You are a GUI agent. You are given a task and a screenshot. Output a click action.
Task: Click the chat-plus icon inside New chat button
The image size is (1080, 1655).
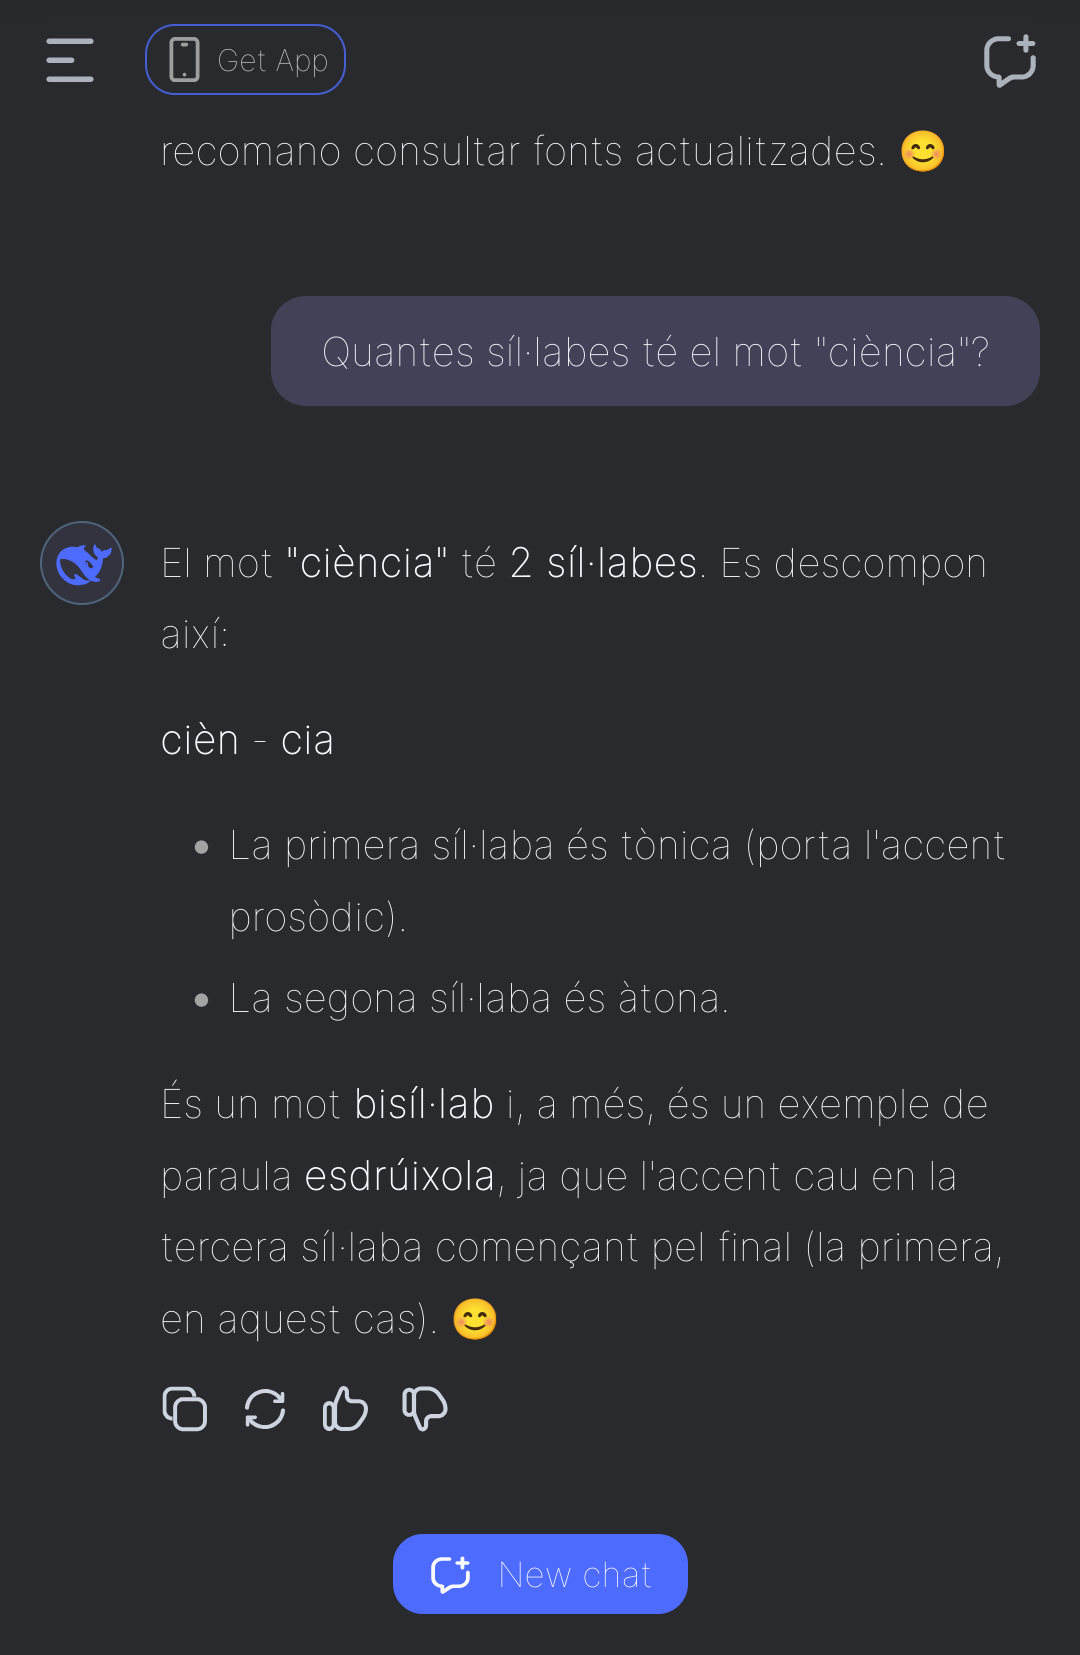[451, 1574]
